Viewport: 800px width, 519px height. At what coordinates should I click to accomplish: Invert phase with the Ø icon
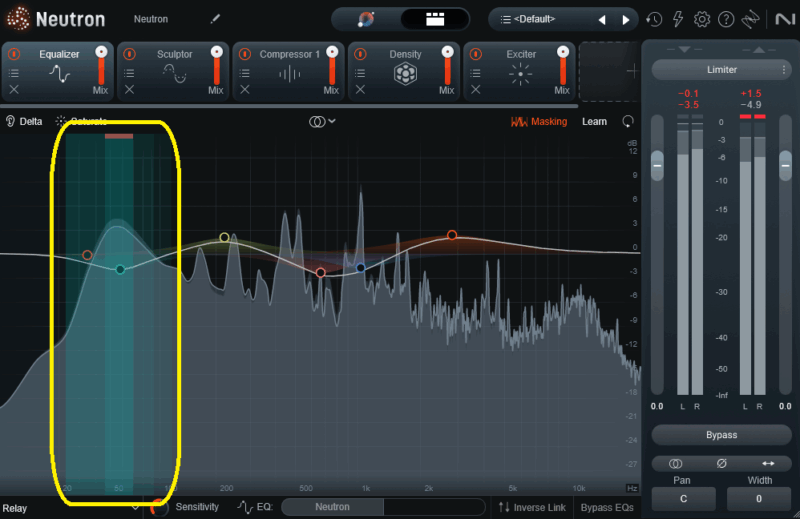pyautogui.click(x=721, y=463)
